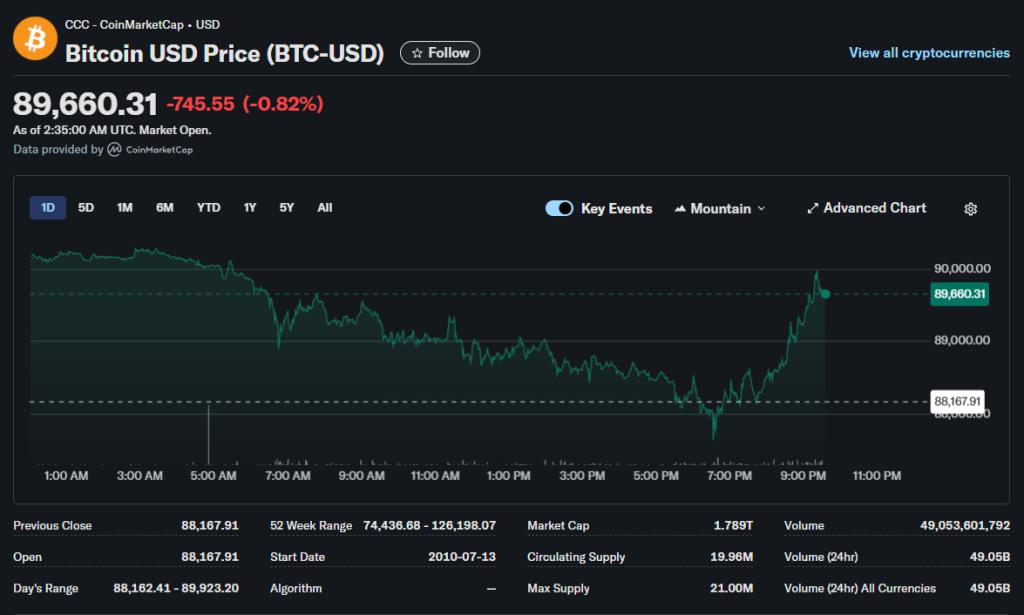Open chart settings gear icon
Viewport: 1024px width, 615px height.
click(970, 209)
